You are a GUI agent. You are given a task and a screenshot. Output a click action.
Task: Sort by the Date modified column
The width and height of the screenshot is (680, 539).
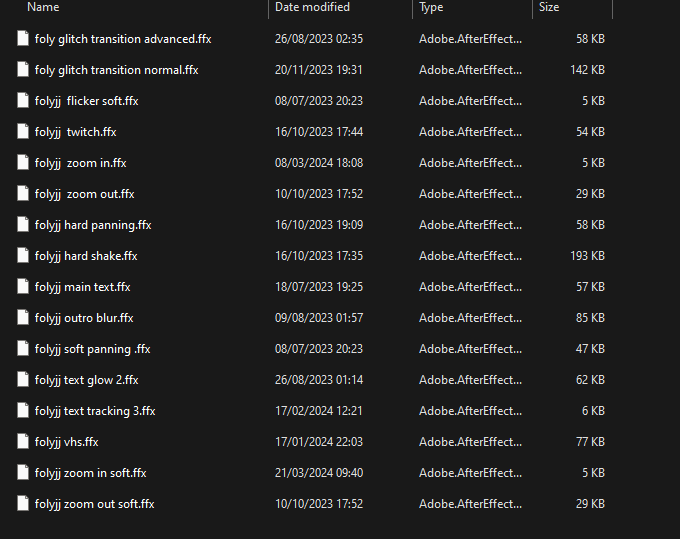coord(312,7)
